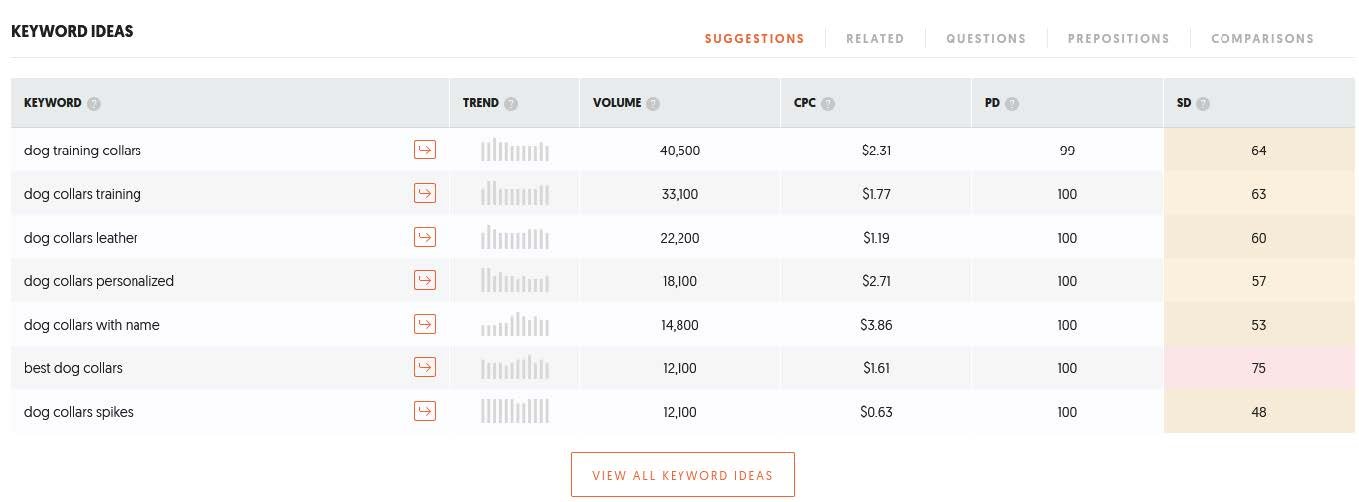This screenshot has width=1359, height=502.
Task: Click View All Keyword Ideas button
Action: 682,475
